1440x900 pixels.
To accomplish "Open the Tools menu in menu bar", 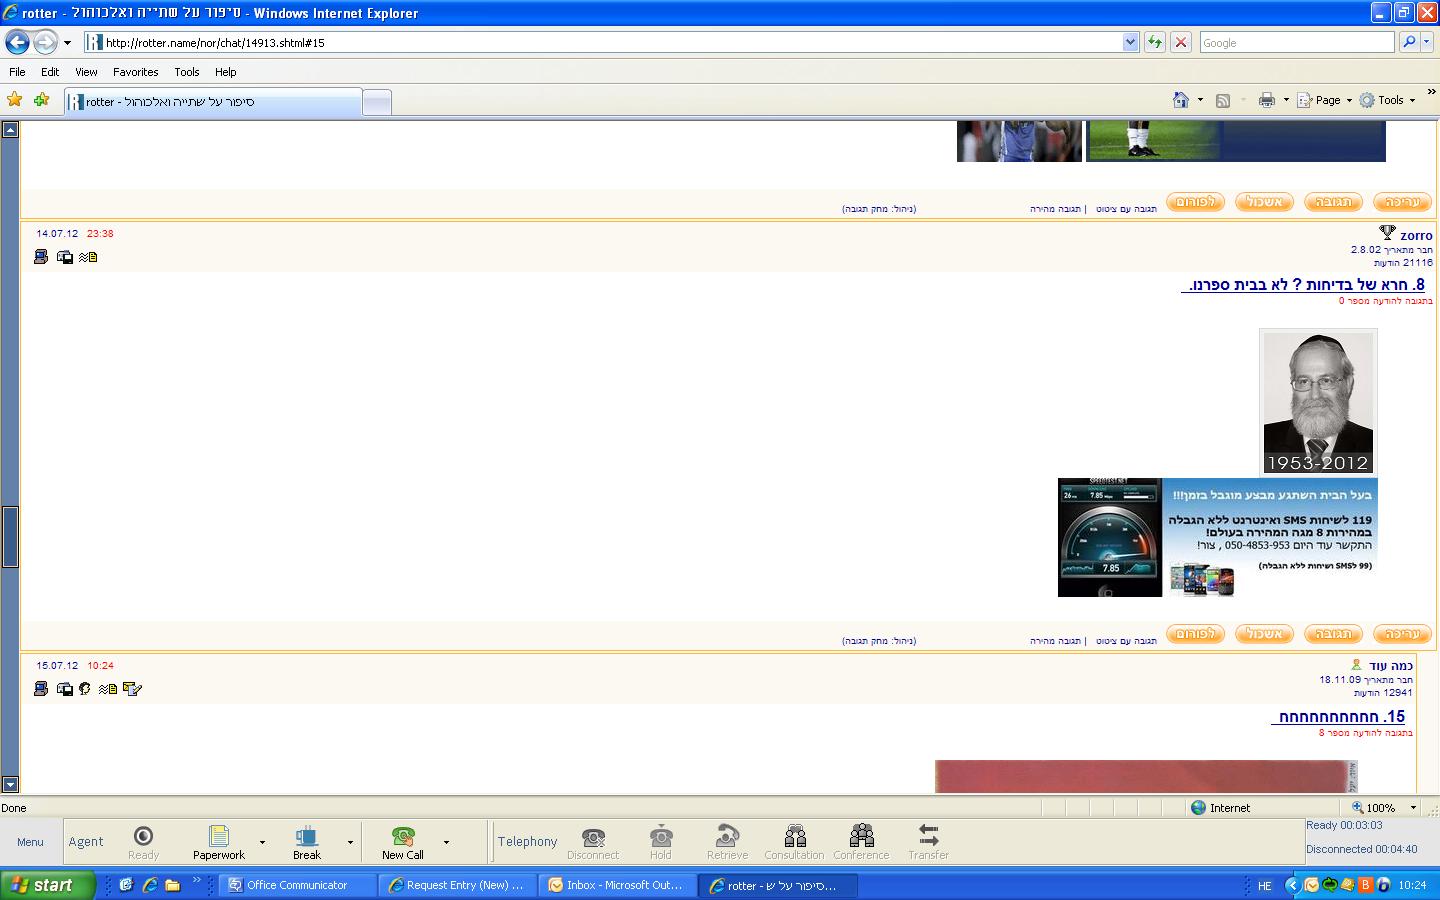I will (x=186, y=72).
